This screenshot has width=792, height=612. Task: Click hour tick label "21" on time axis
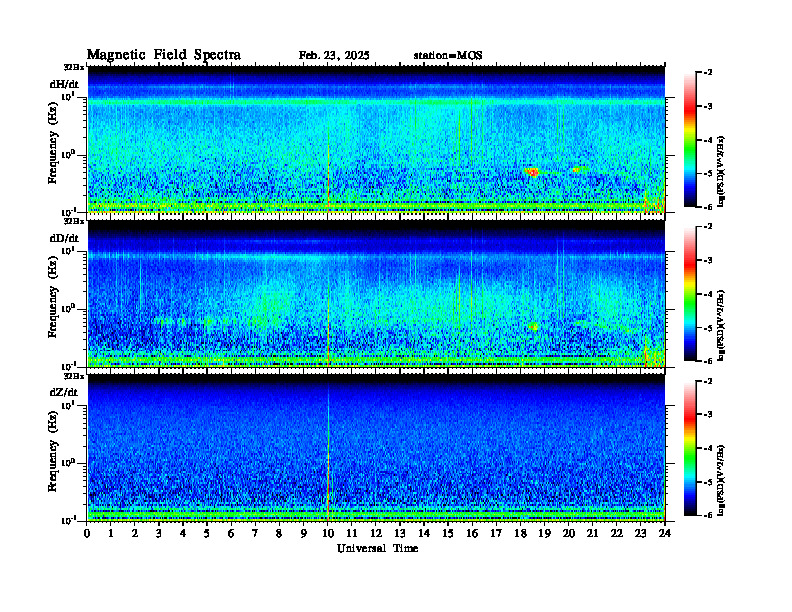point(592,534)
